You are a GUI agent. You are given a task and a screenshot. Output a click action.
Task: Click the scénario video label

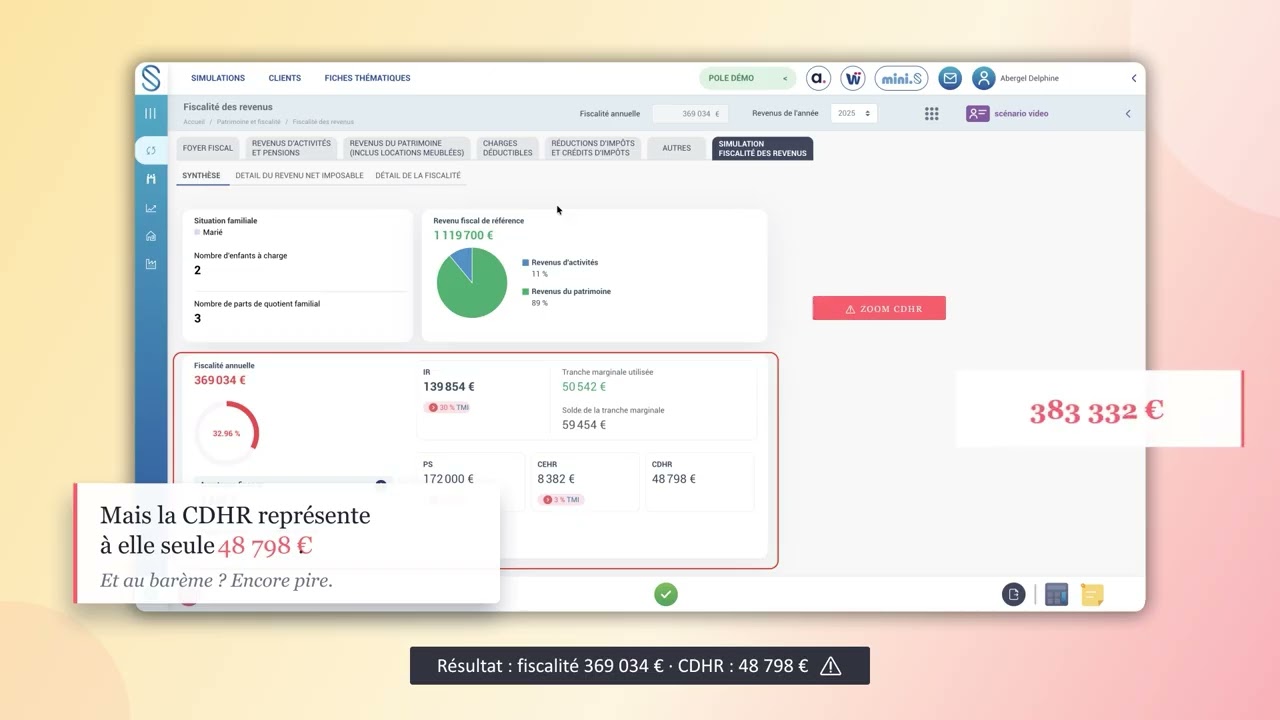pyautogui.click(x=1021, y=114)
